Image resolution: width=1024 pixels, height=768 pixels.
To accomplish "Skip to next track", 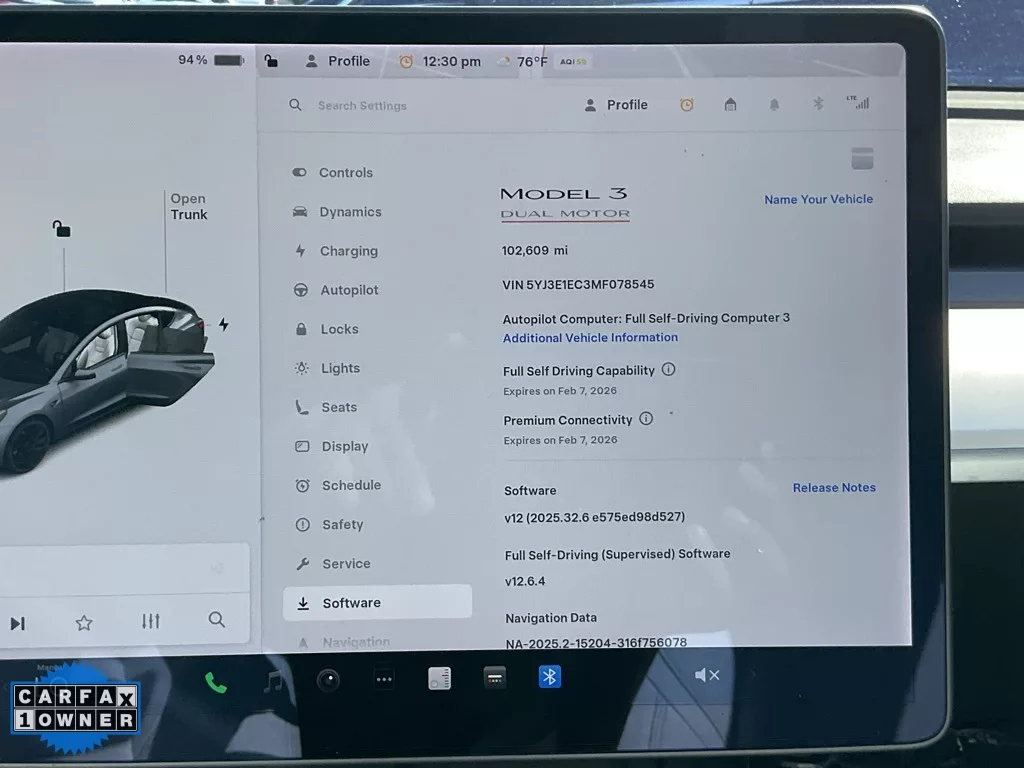I will (x=17, y=624).
